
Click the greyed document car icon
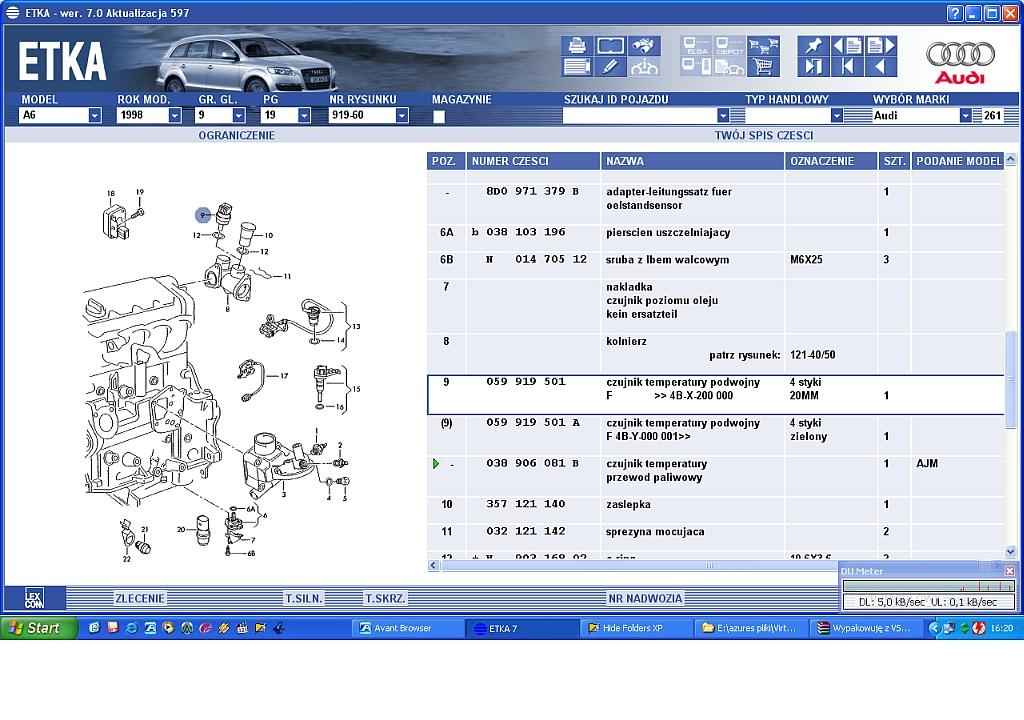pos(729,66)
